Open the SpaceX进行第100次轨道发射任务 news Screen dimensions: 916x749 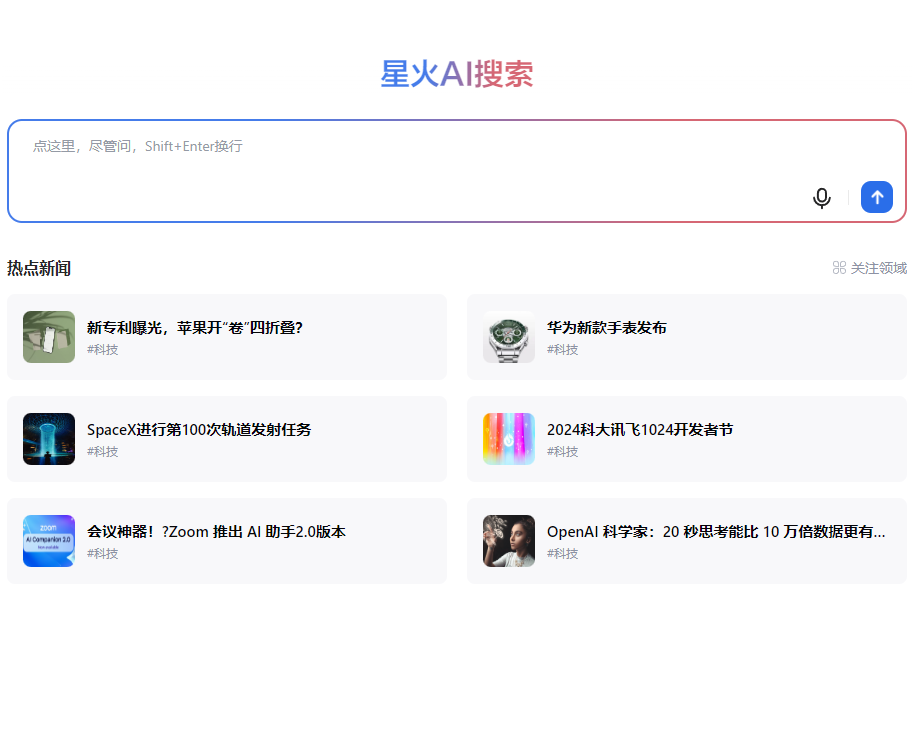point(227,439)
